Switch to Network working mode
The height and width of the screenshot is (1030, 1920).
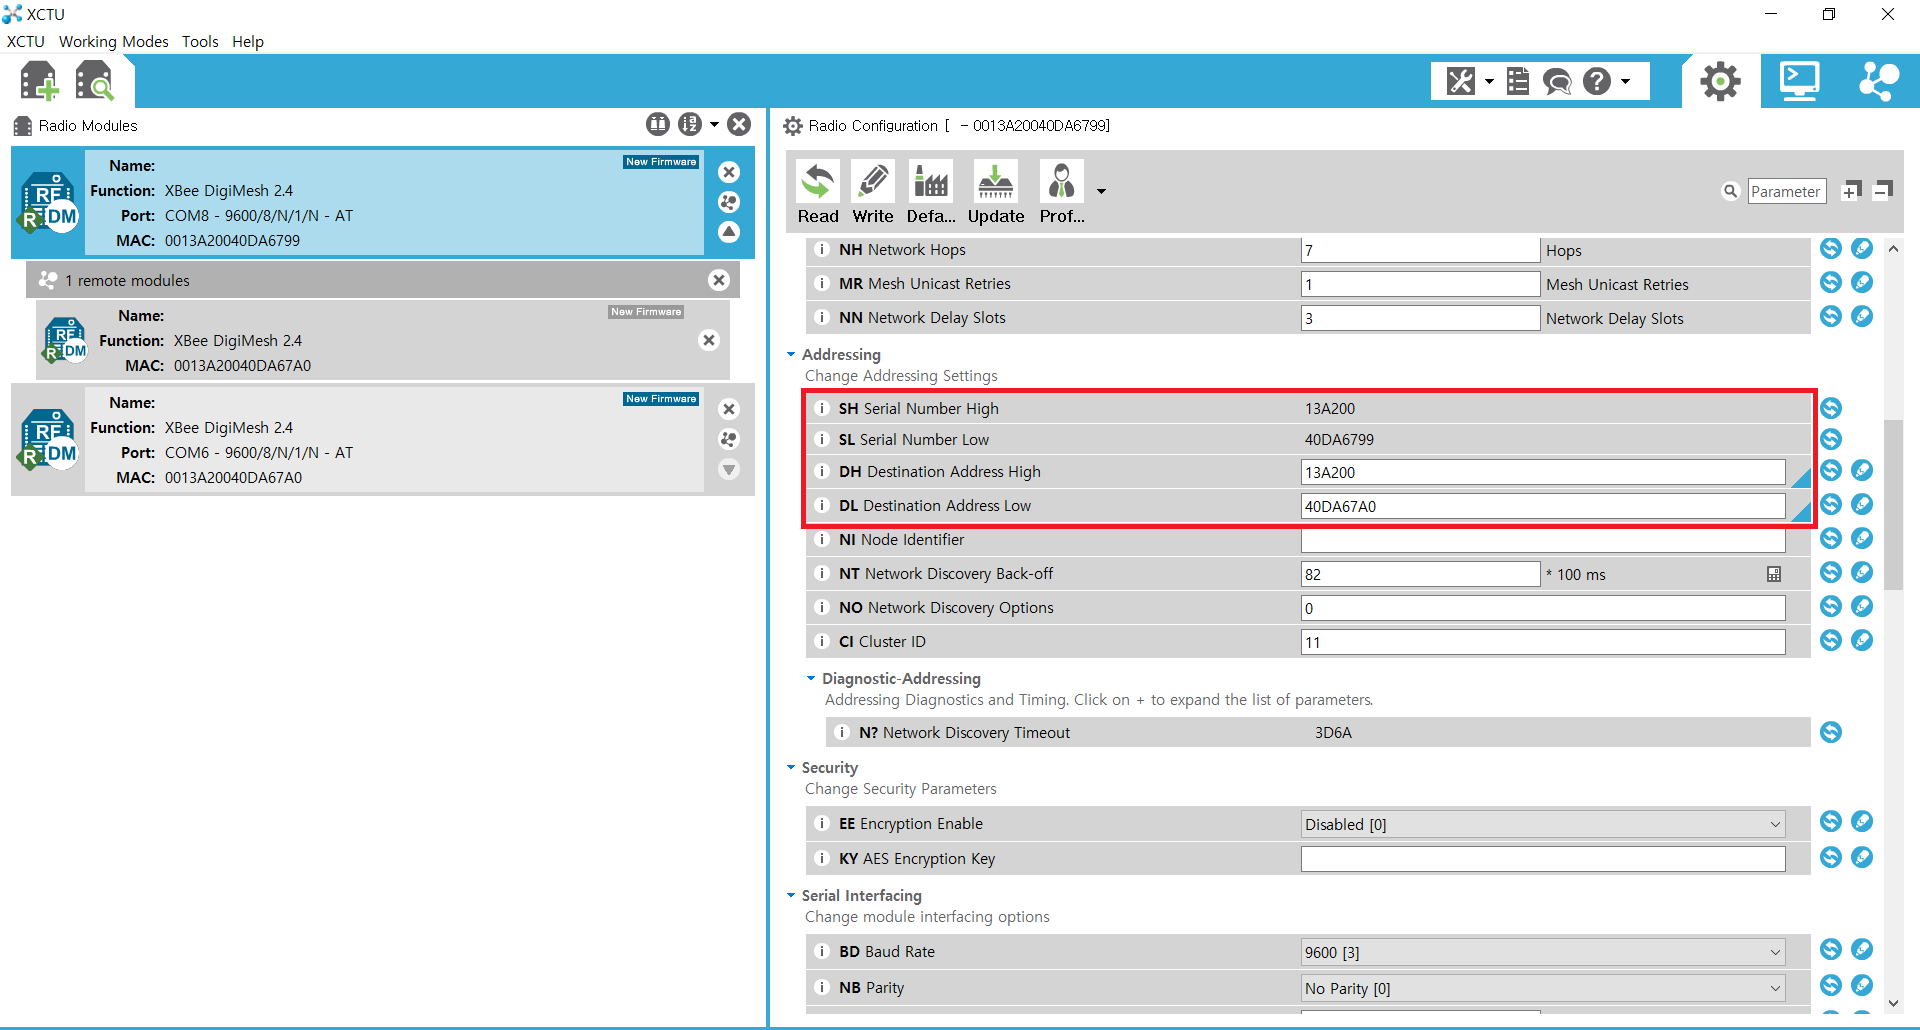(x=1879, y=81)
